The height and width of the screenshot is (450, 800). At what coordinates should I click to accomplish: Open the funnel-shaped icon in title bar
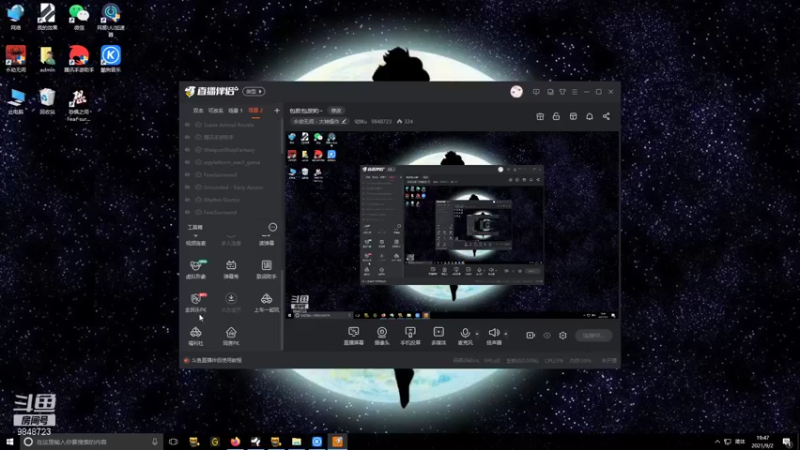[x=562, y=92]
